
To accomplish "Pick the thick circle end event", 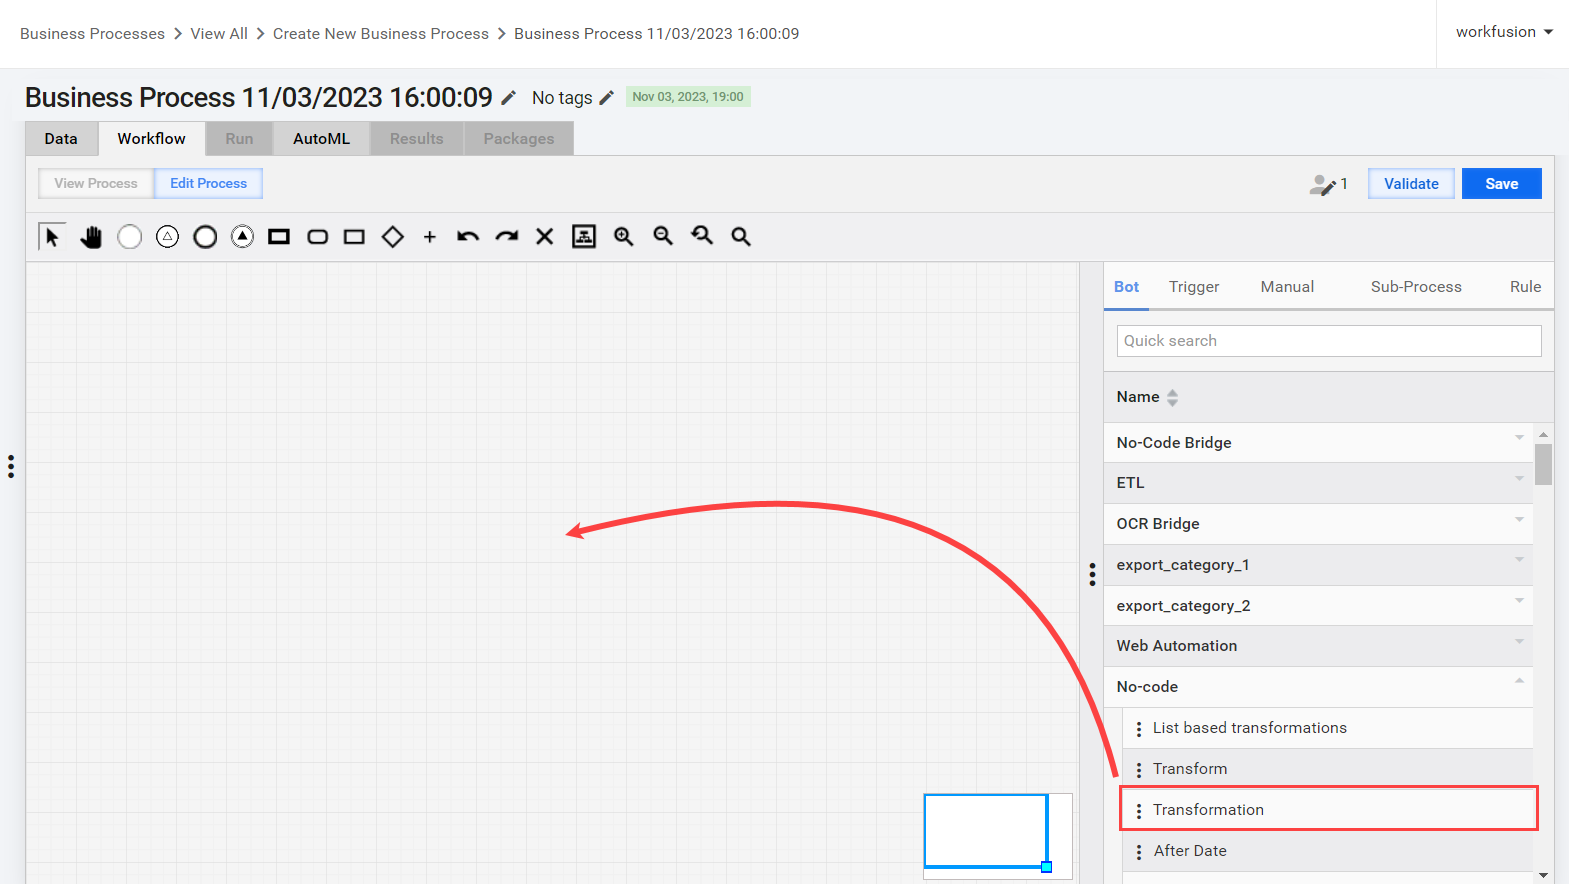I will [205, 237].
